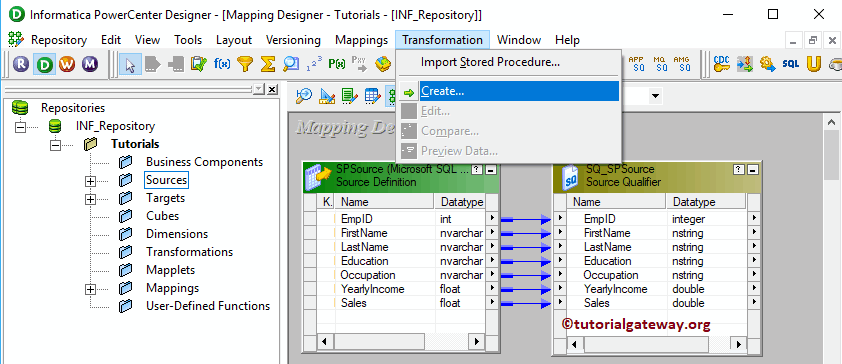Close the Navigator panel

pos(272,89)
